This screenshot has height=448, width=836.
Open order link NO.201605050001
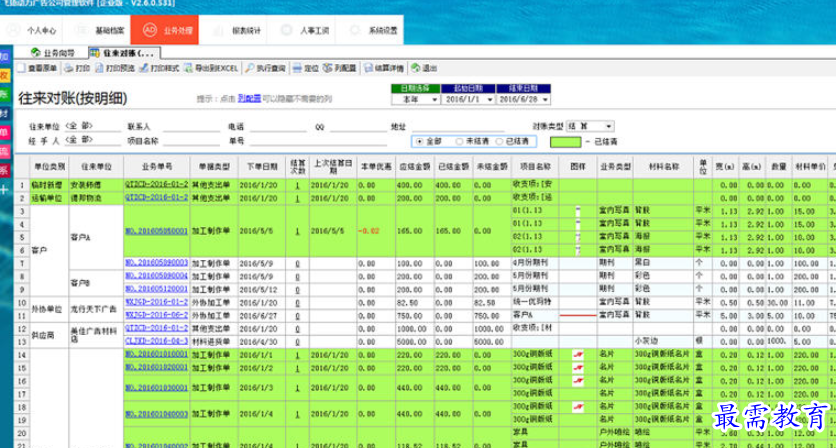click(x=156, y=231)
